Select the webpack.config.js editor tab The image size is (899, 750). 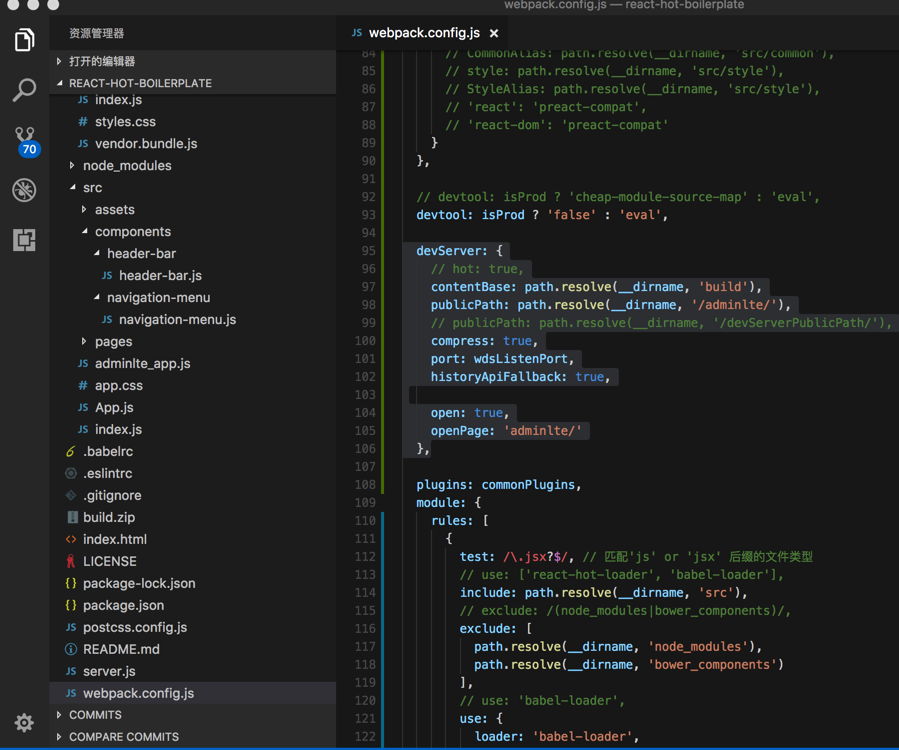click(423, 33)
